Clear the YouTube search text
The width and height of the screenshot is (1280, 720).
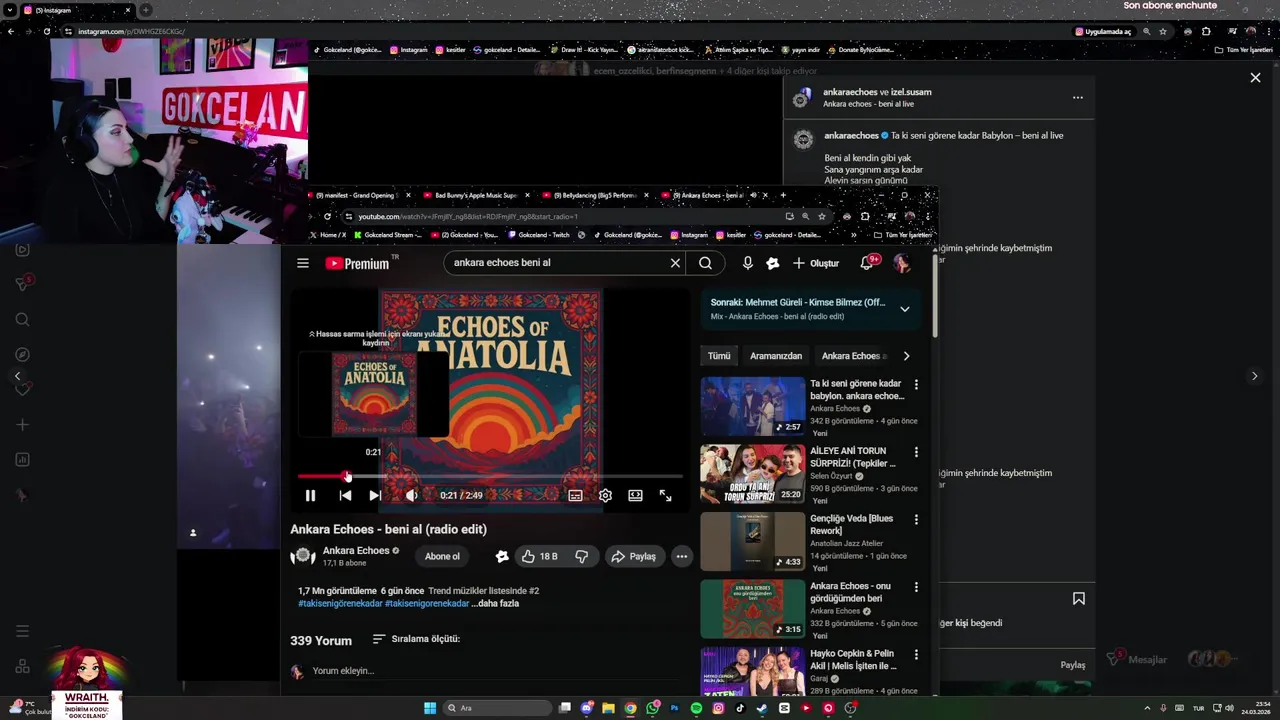pyautogui.click(x=675, y=263)
